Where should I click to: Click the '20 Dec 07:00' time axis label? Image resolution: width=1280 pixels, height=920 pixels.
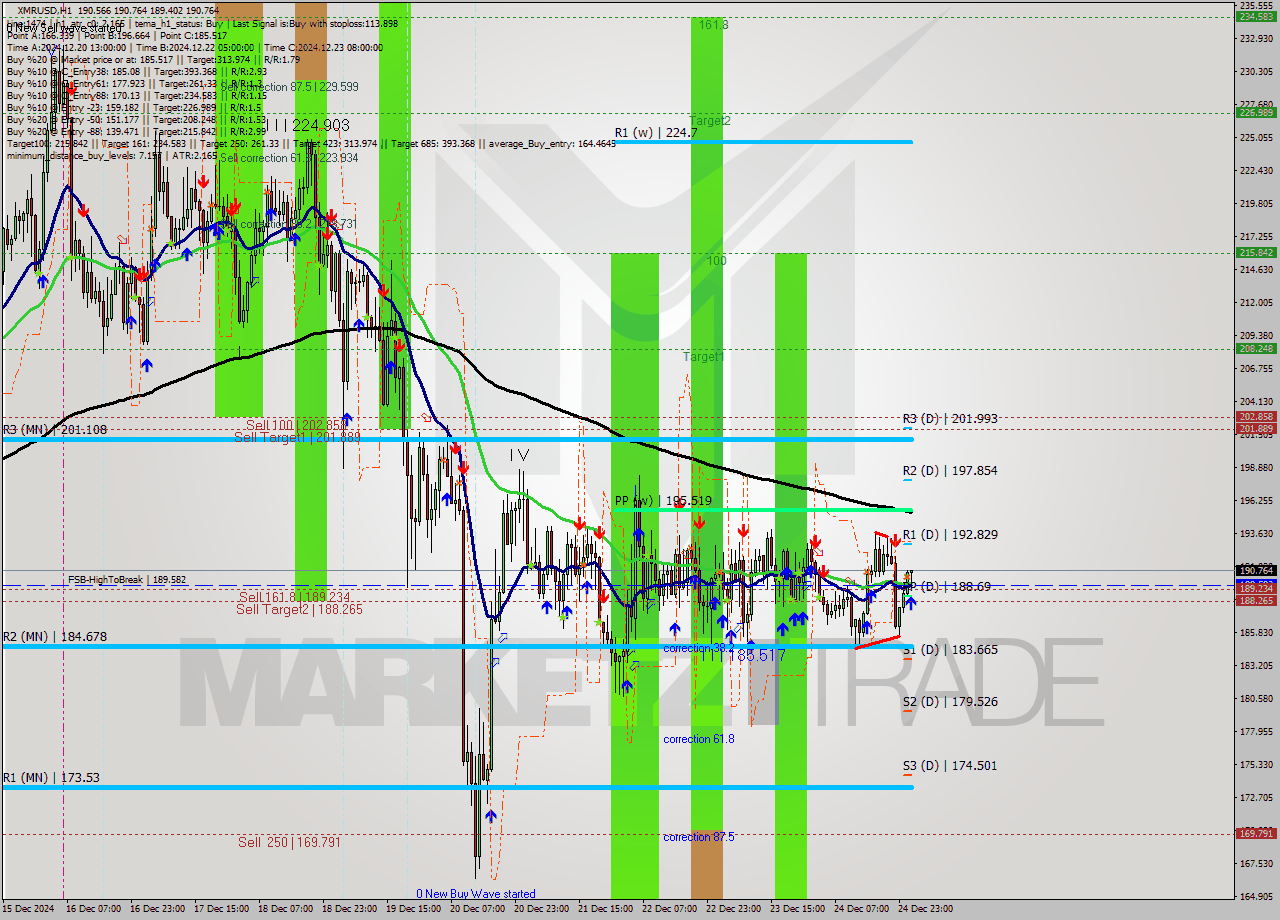point(476,909)
